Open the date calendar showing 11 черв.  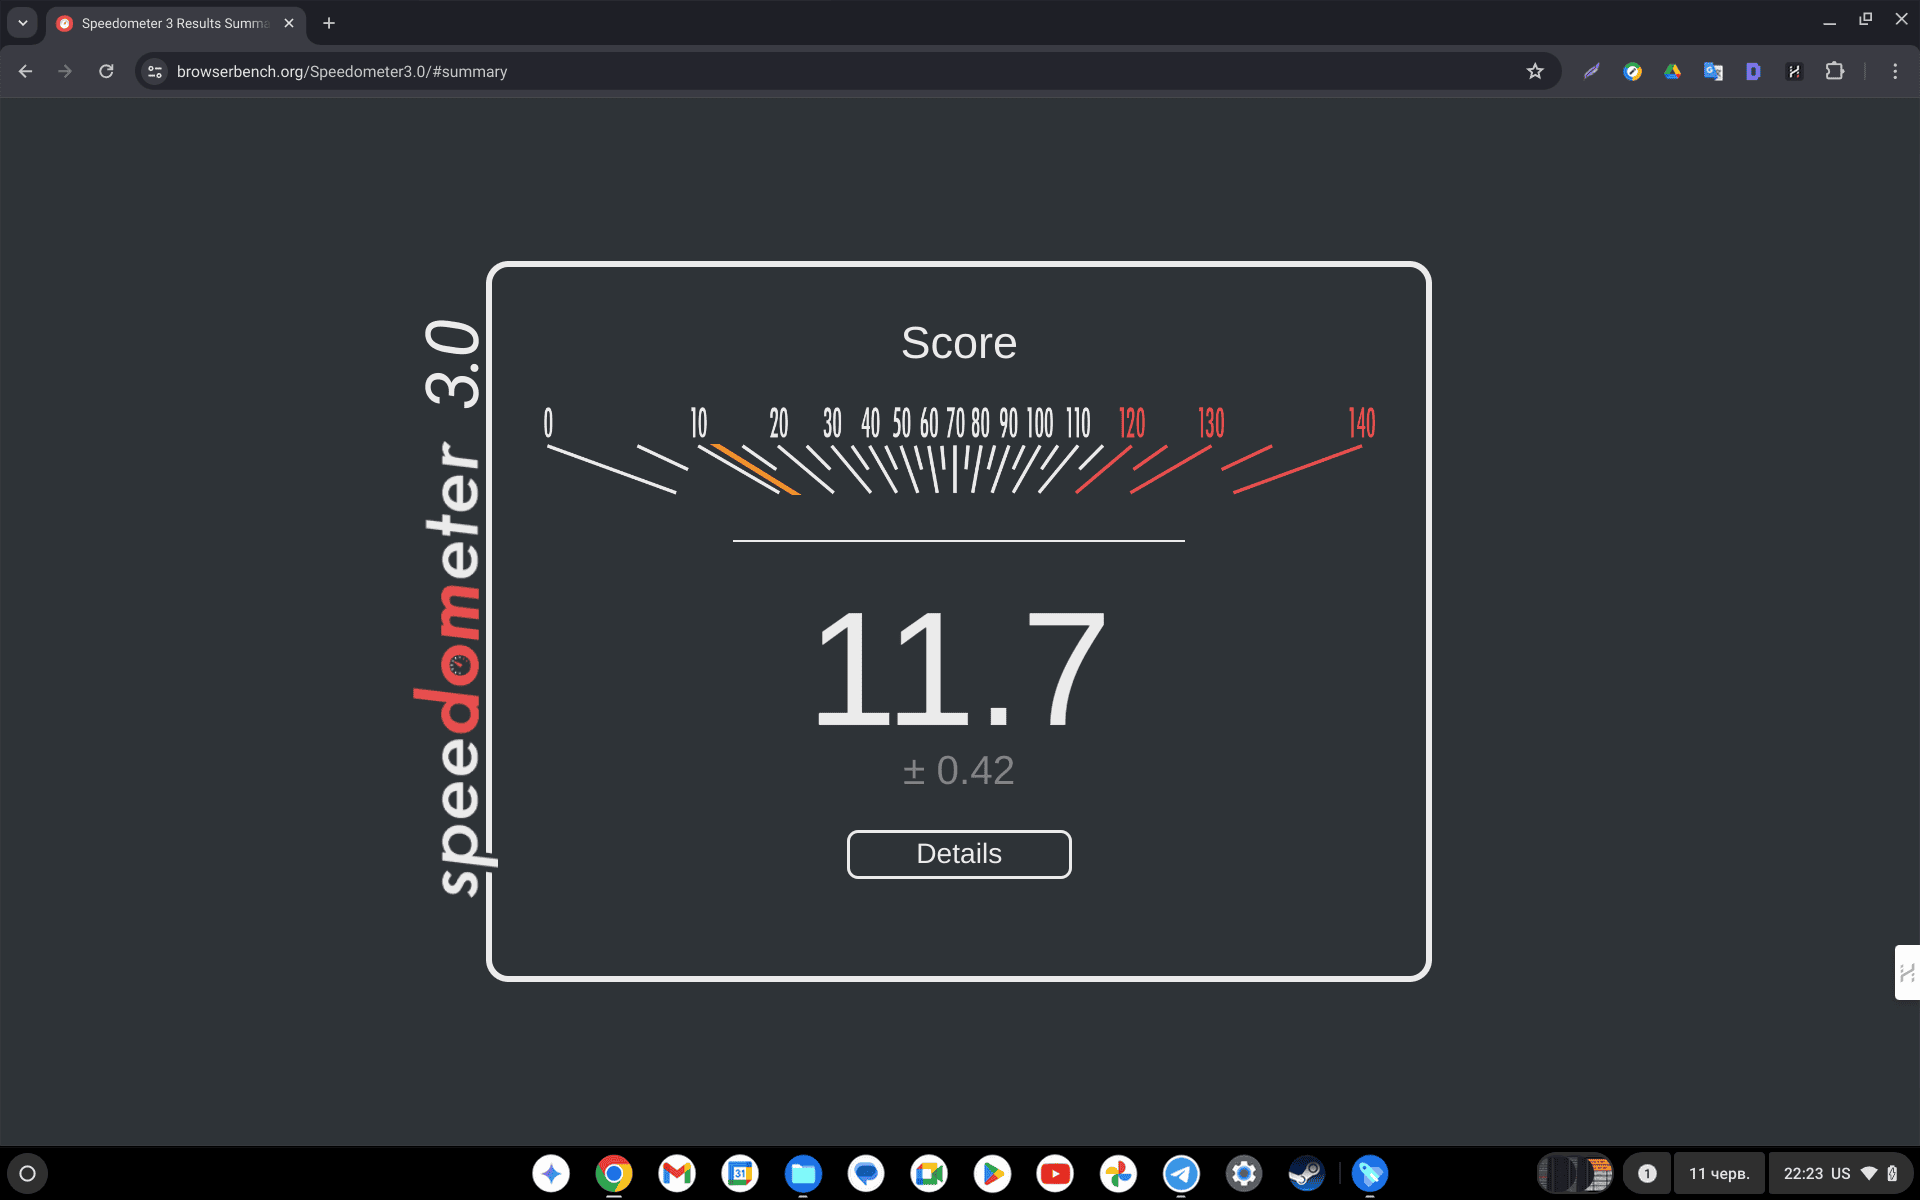[x=1719, y=1173]
